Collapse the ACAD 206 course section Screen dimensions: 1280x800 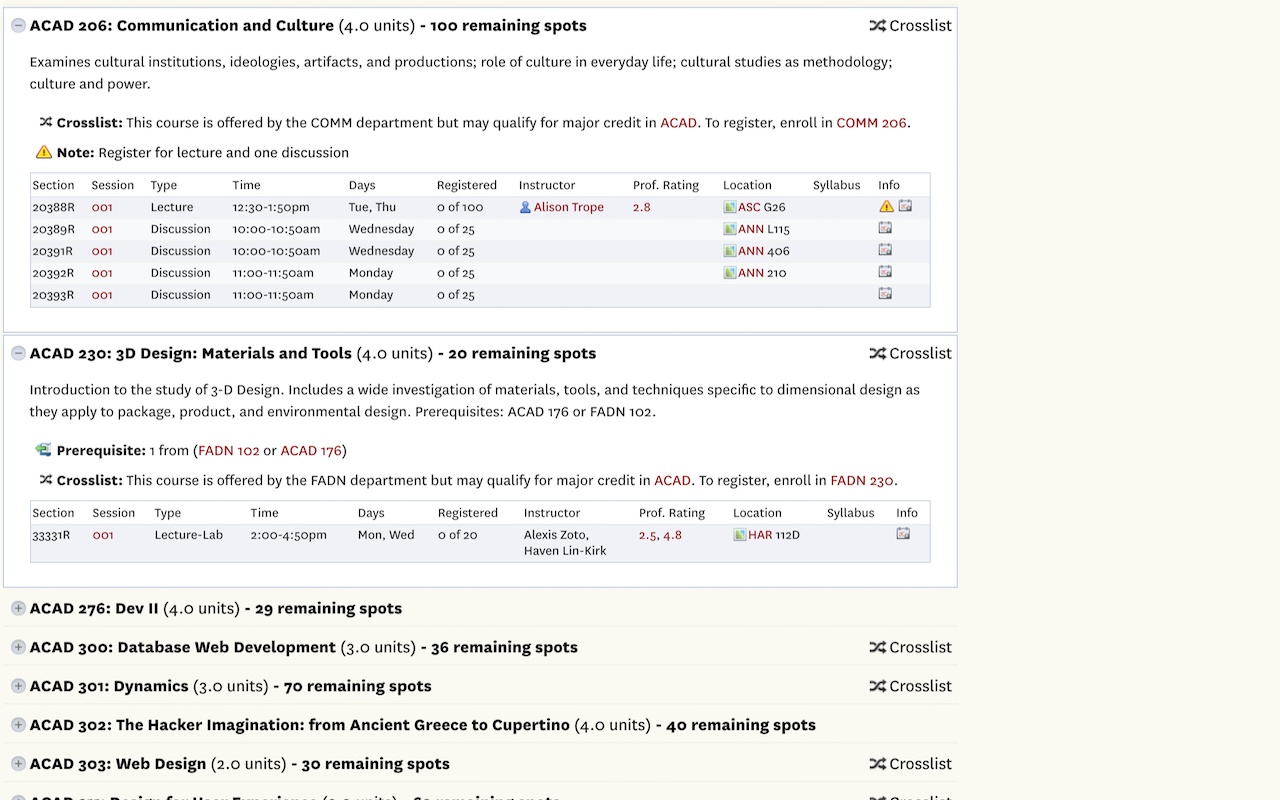pyautogui.click(x=18, y=26)
